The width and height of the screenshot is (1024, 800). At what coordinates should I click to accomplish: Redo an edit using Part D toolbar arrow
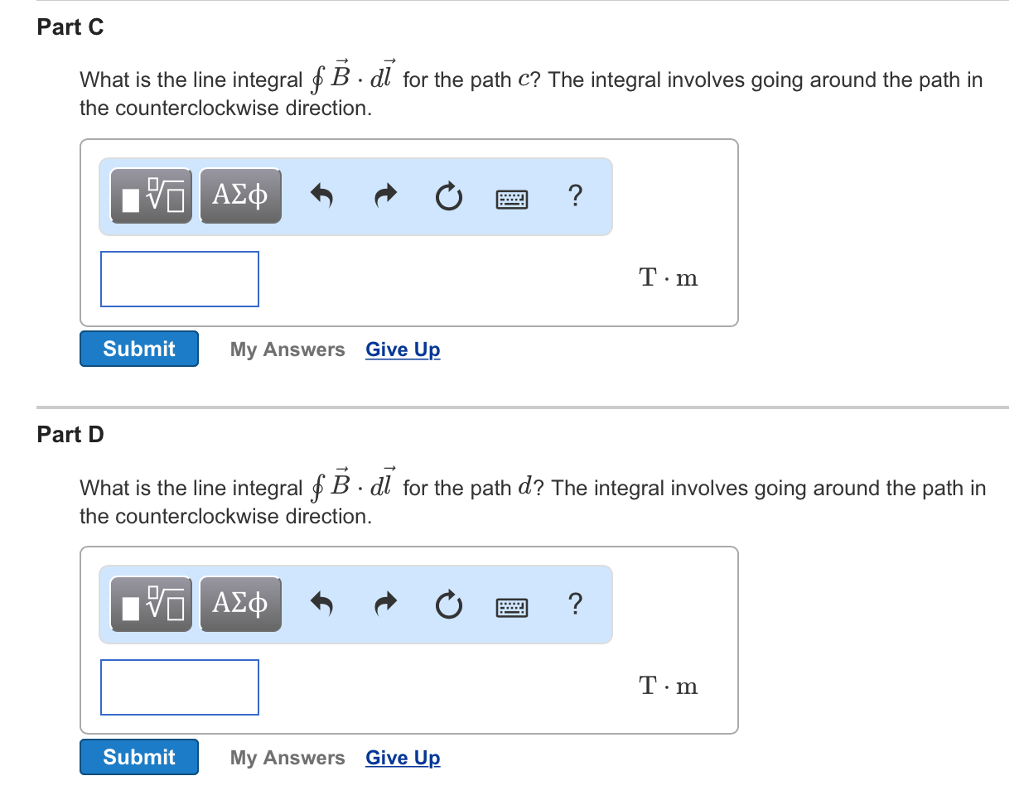point(385,604)
